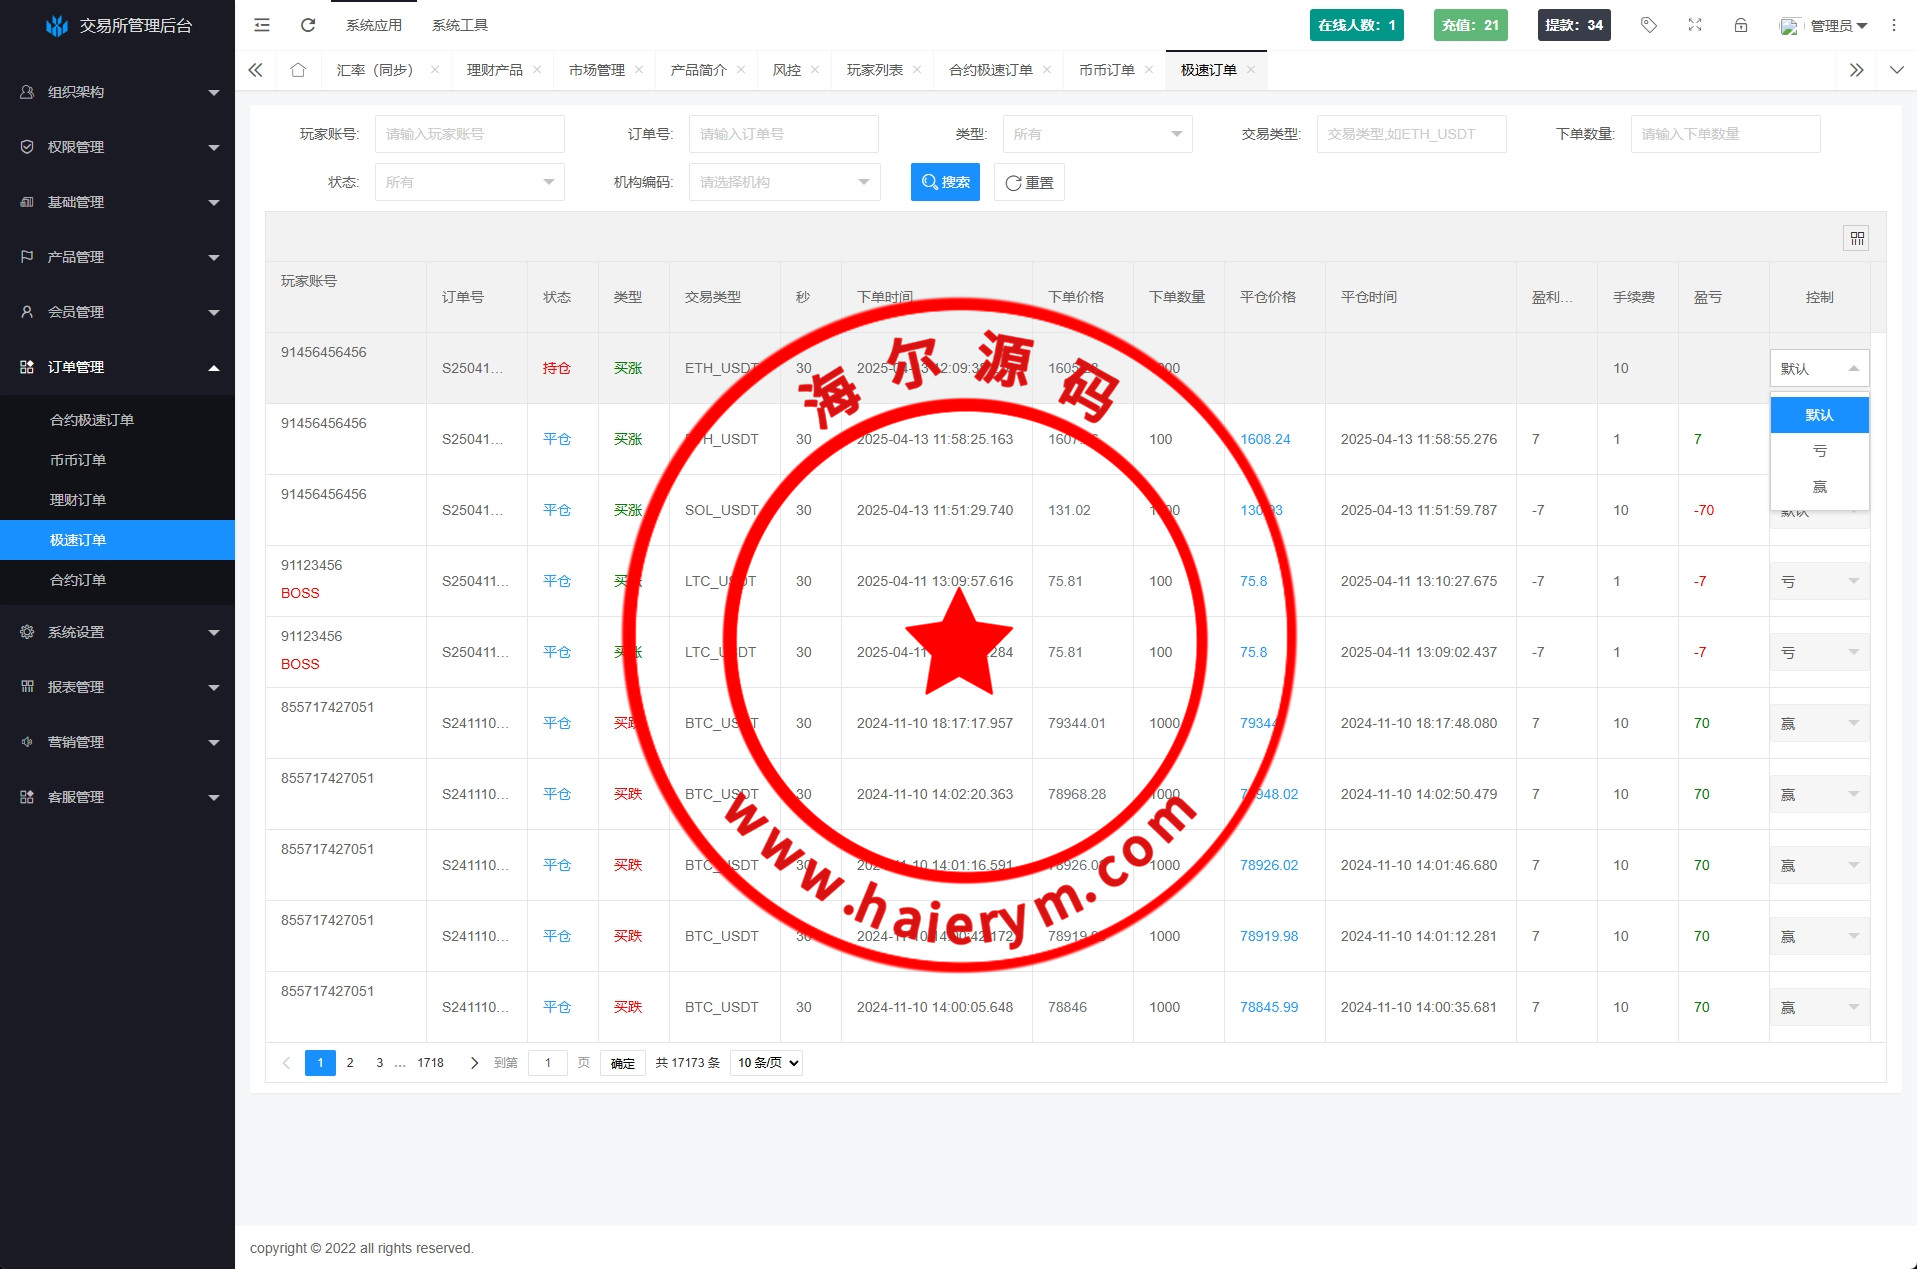This screenshot has width=1917, height=1269.
Task: Open the 类型 filter dropdown
Action: [x=1097, y=134]
